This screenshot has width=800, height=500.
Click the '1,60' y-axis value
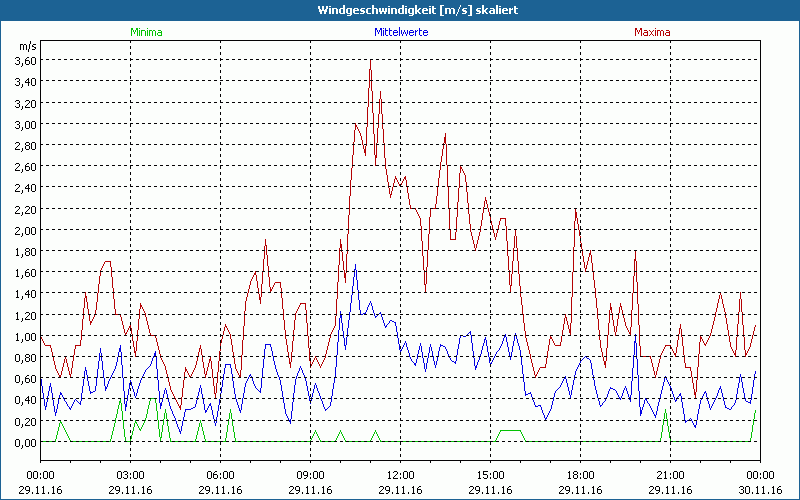click(x=26, y=272)
